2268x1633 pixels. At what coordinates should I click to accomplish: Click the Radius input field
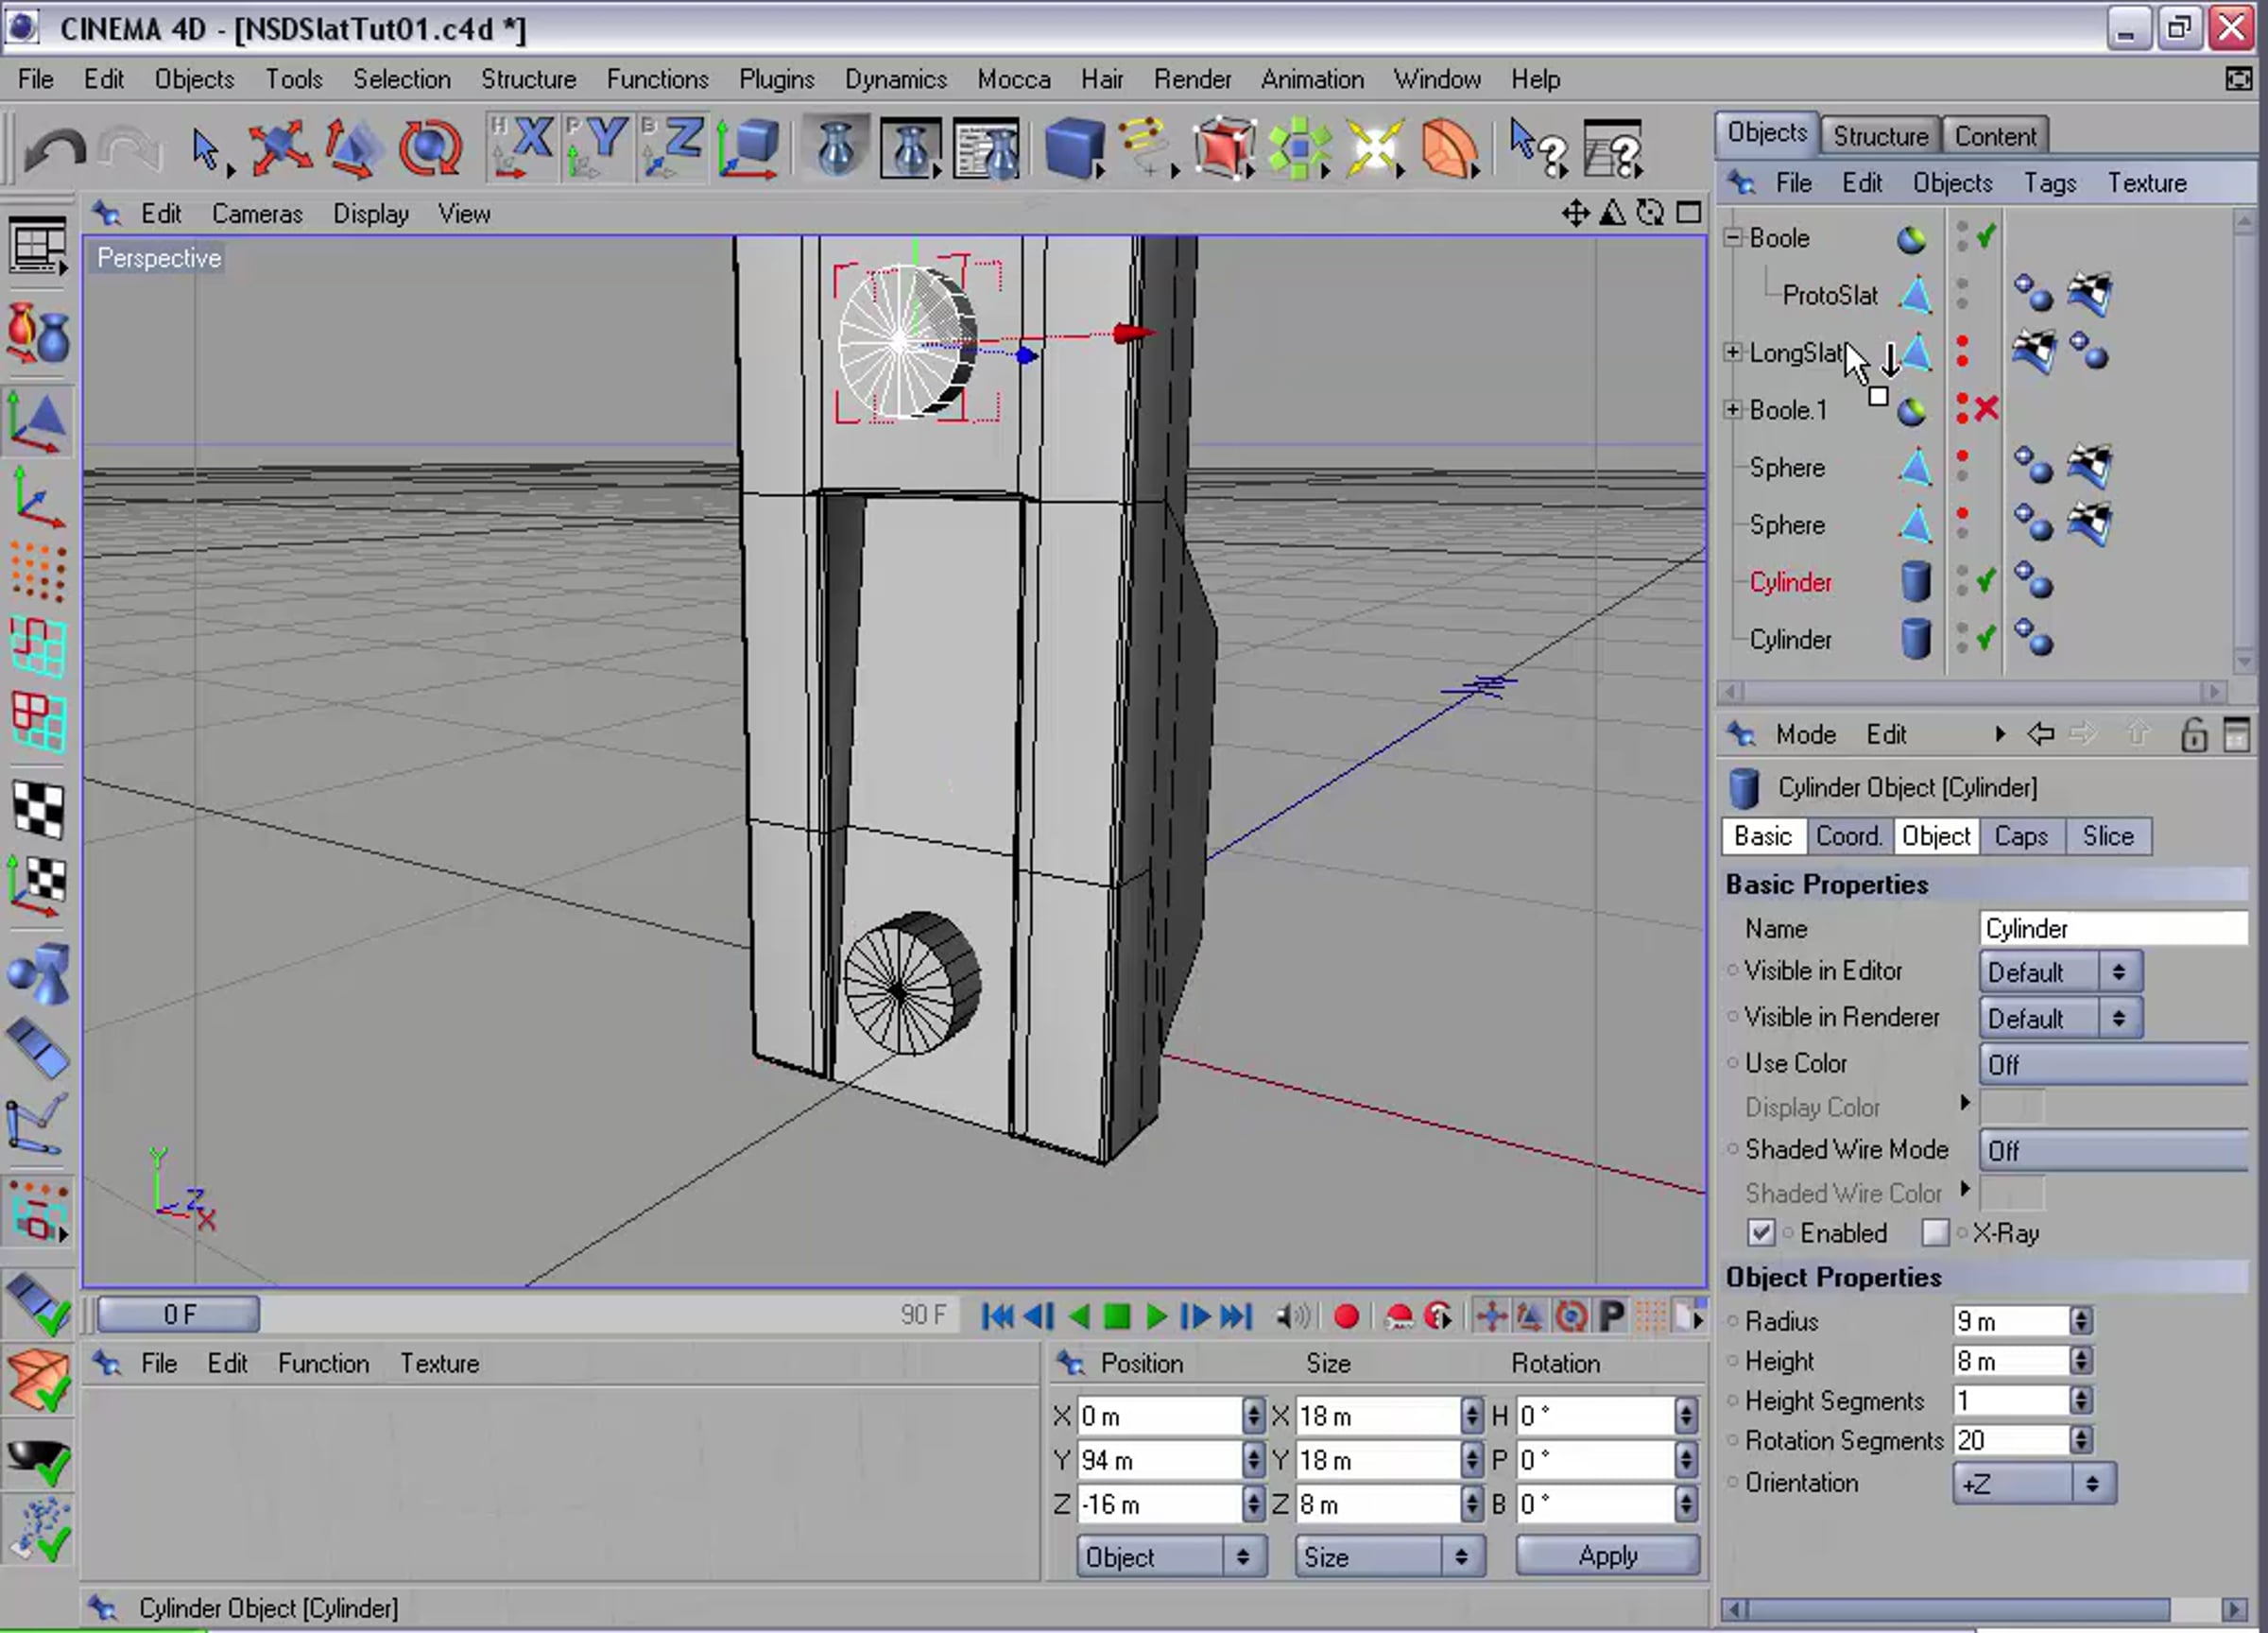tap(2010, 1321)
